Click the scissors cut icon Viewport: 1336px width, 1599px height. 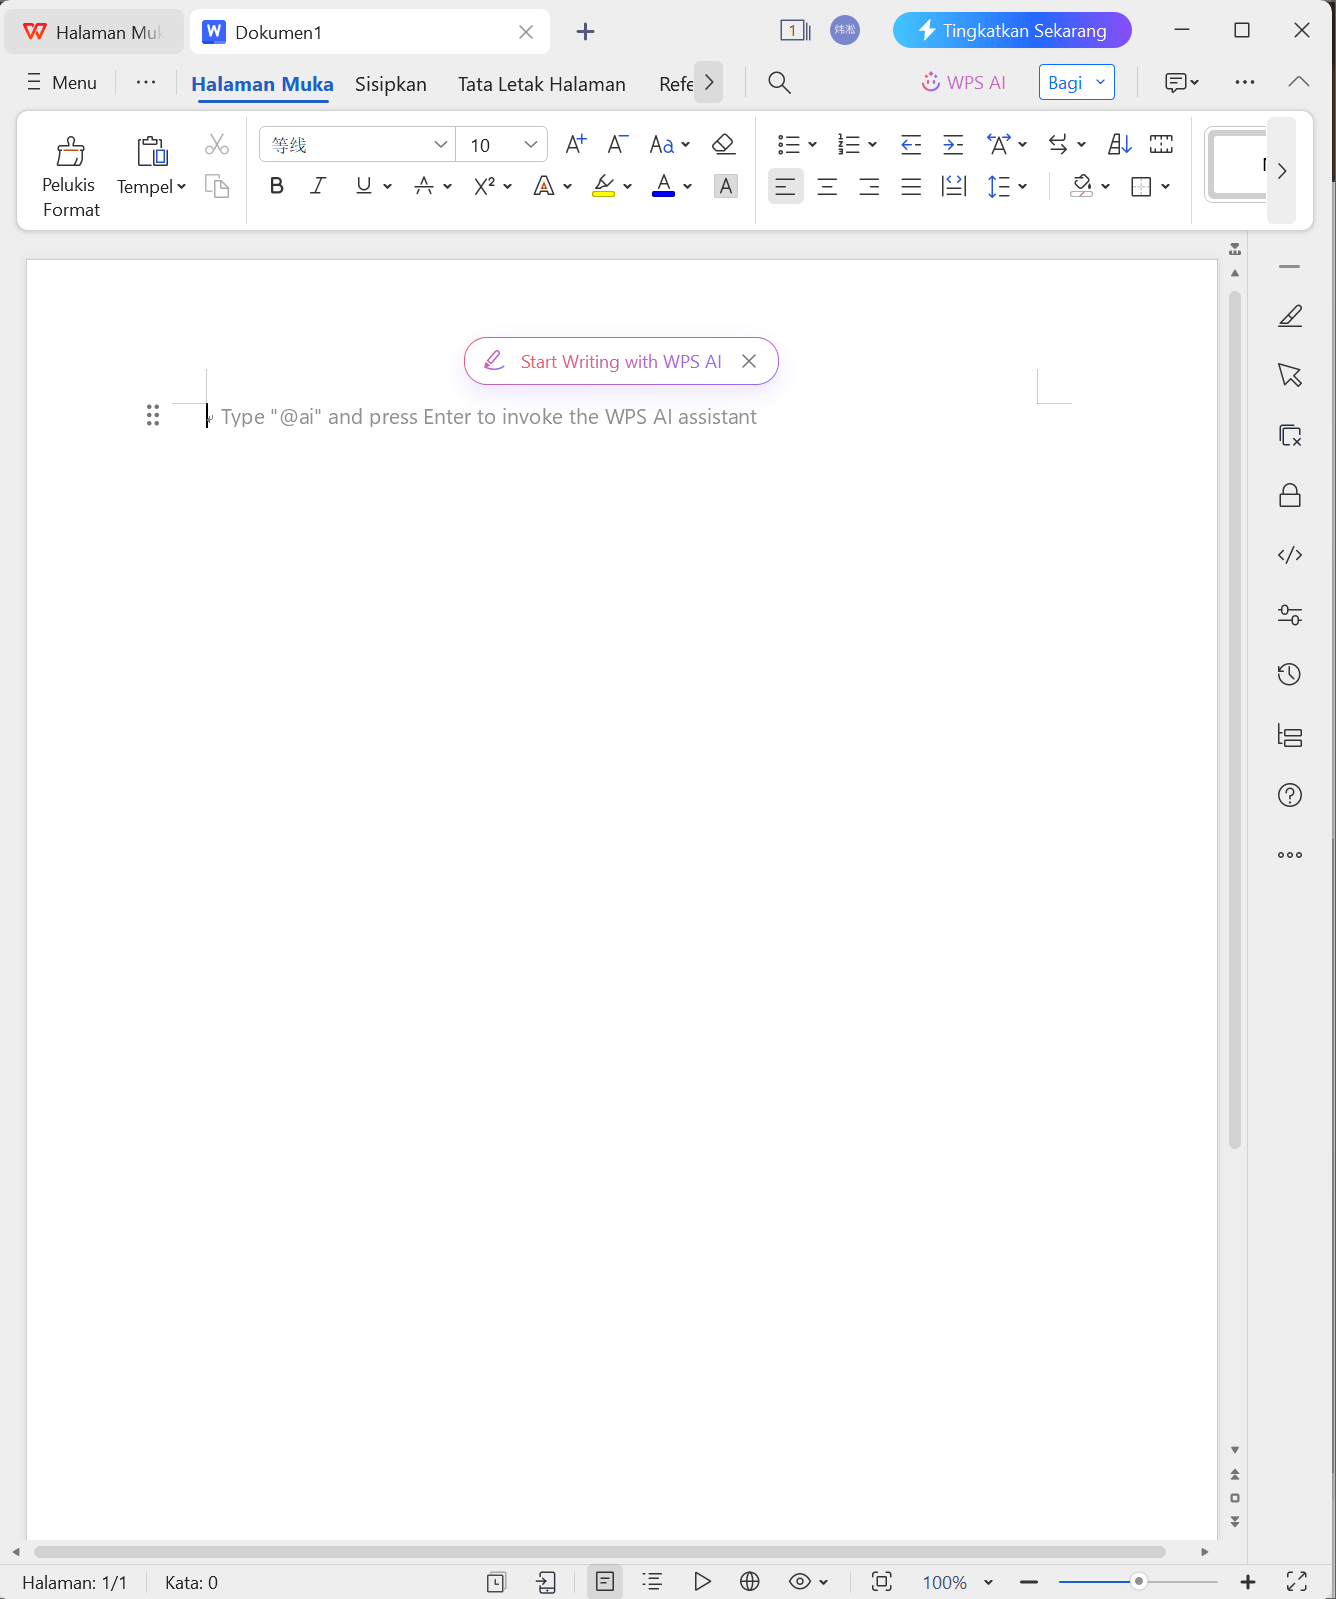tap(217, 145)
